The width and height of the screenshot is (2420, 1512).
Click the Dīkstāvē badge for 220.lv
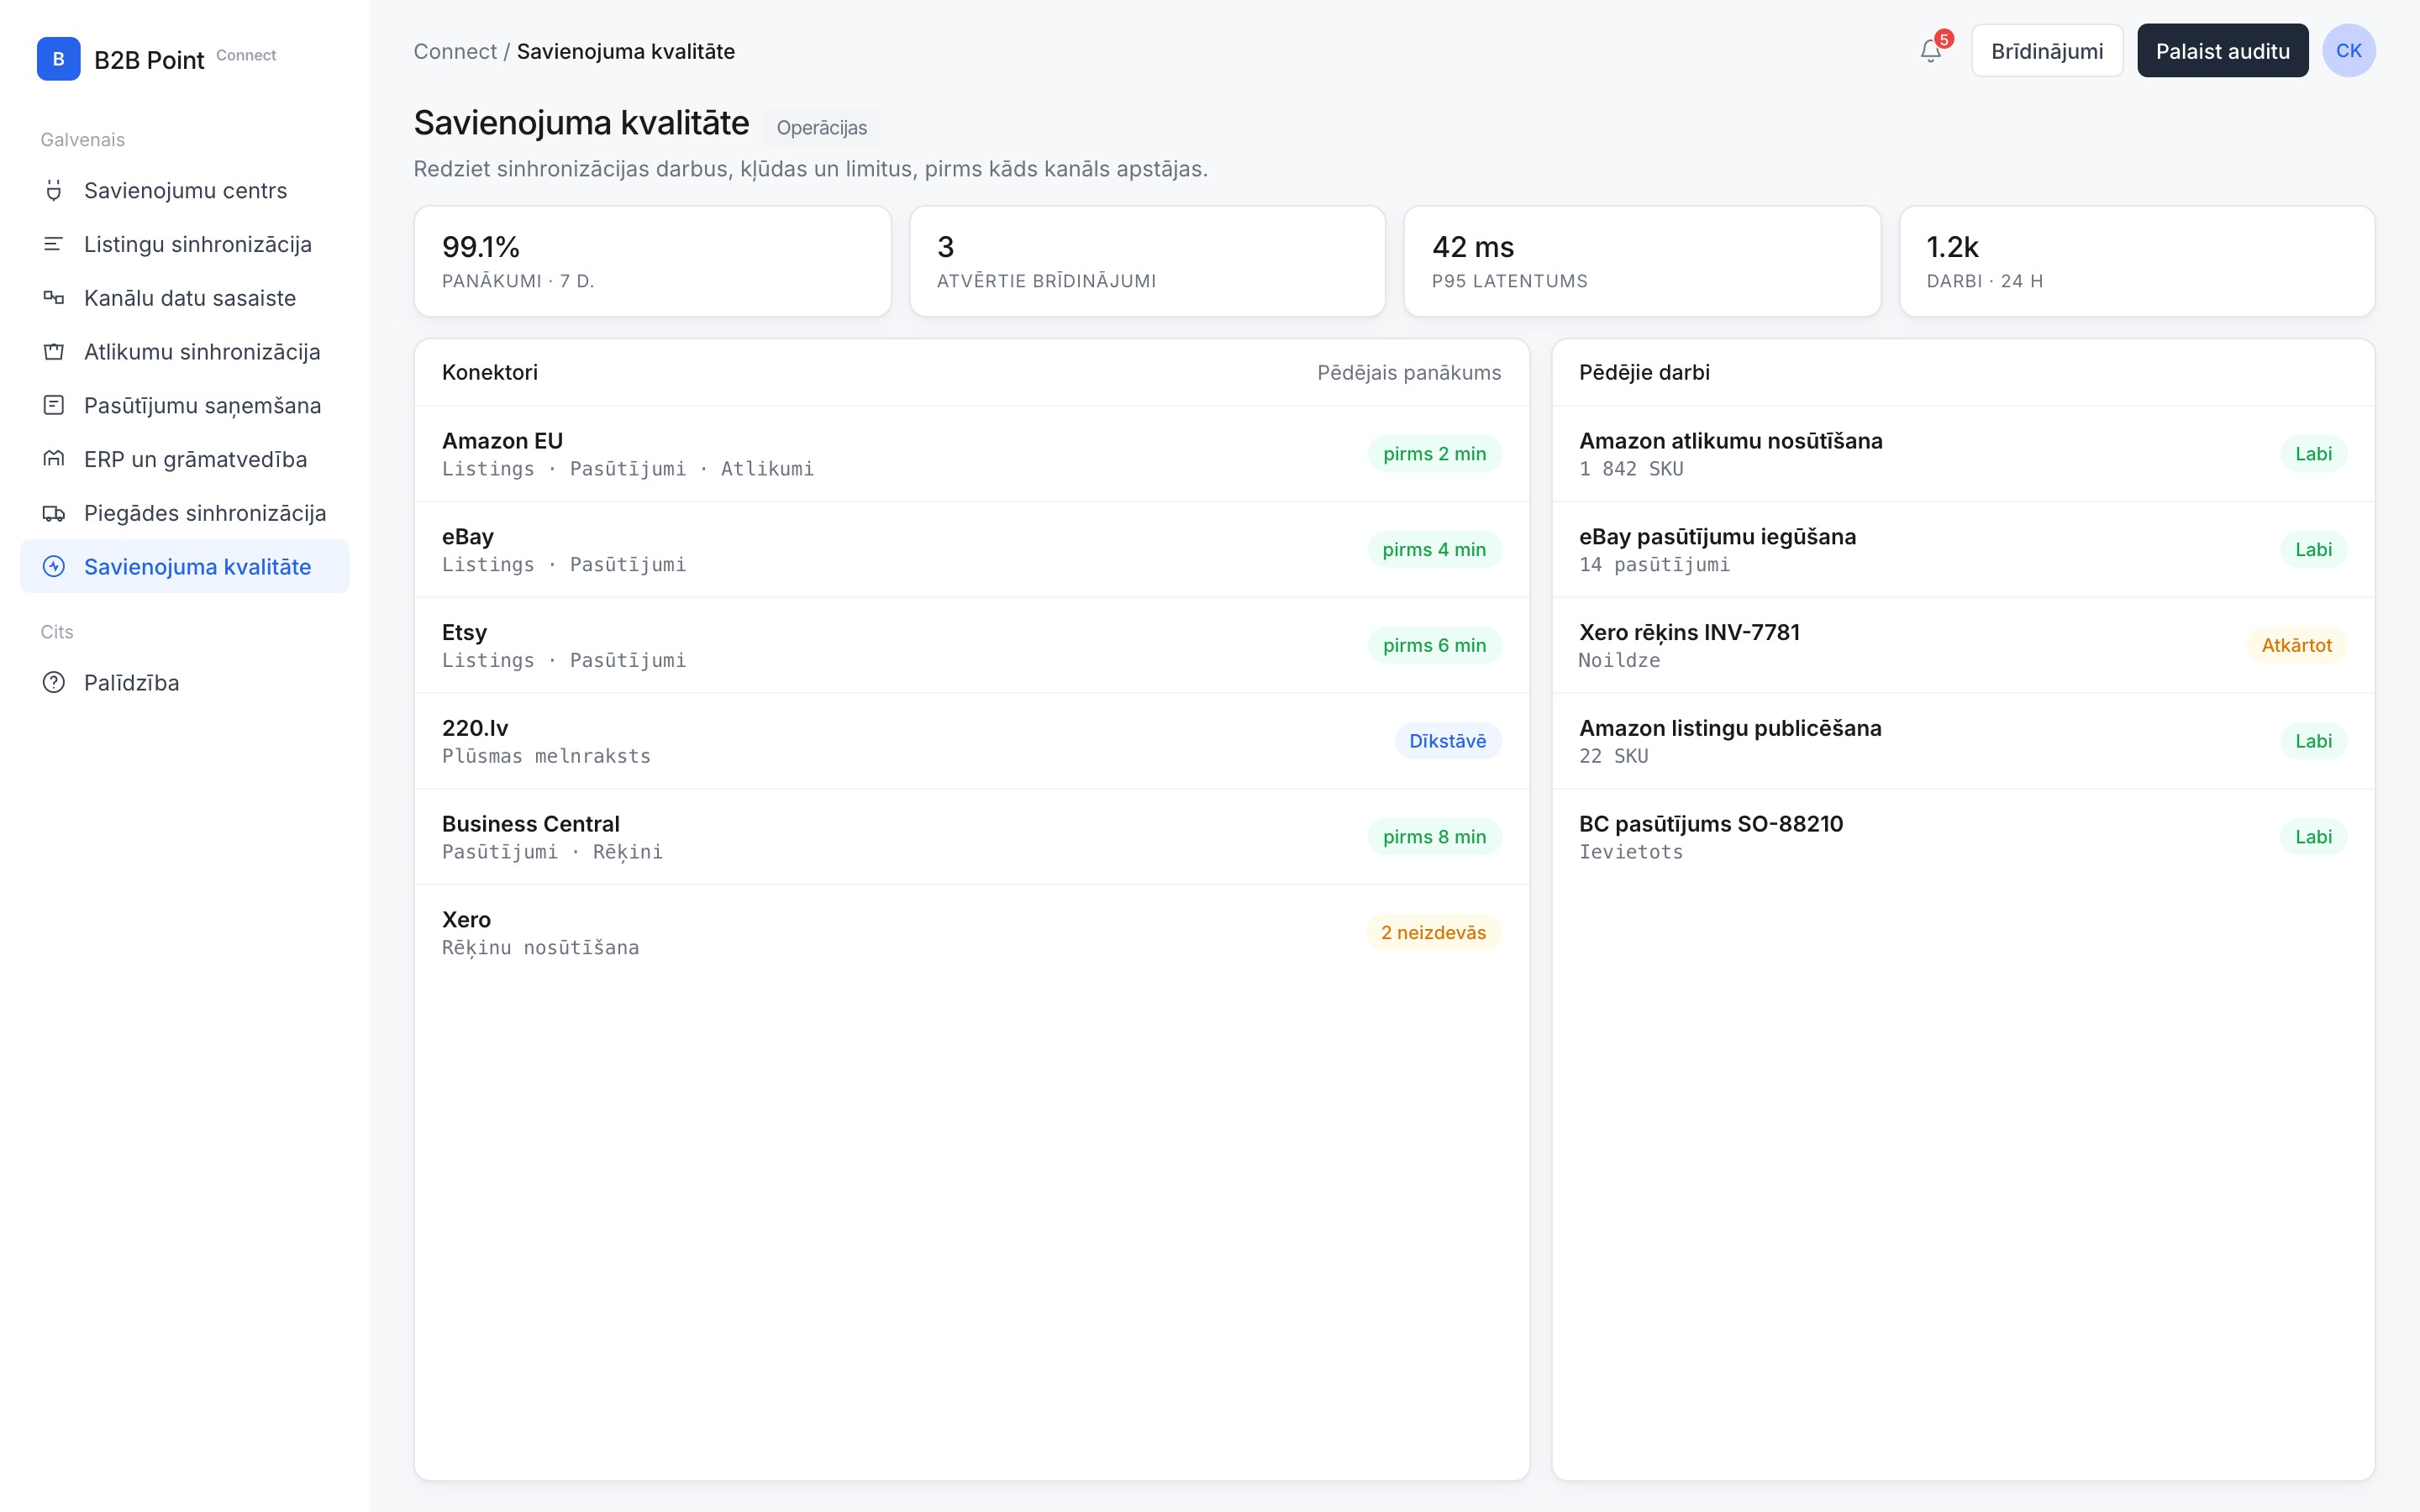coord(1447,741)
